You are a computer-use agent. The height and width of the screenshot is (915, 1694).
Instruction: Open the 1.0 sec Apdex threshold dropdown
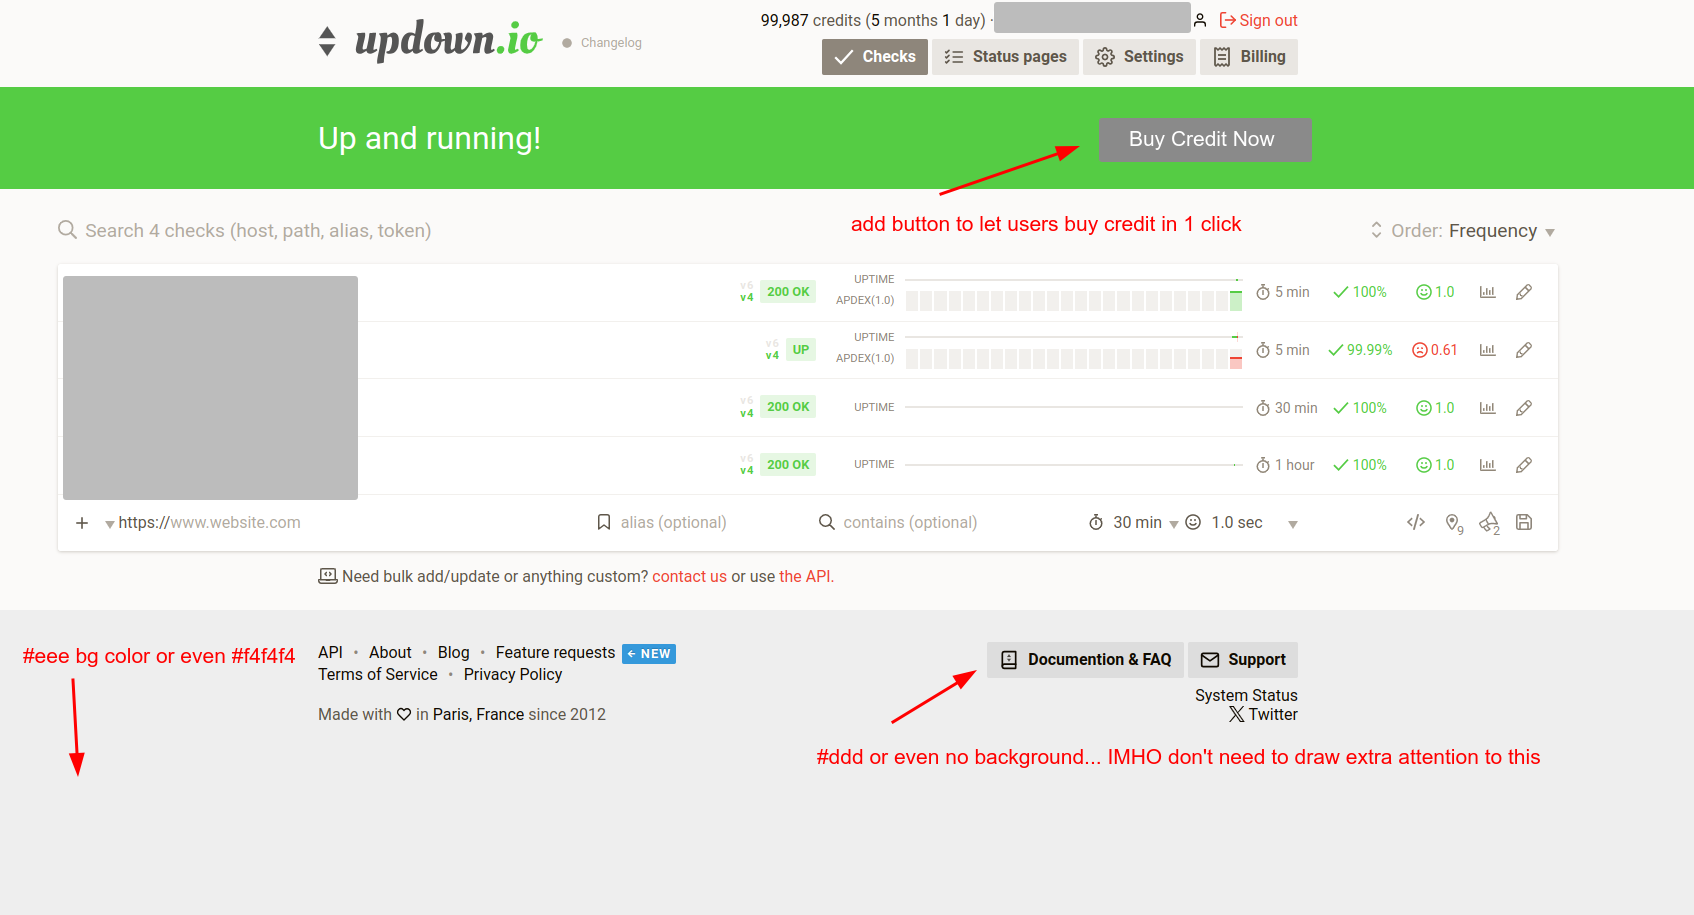[x=1292, y=524]
